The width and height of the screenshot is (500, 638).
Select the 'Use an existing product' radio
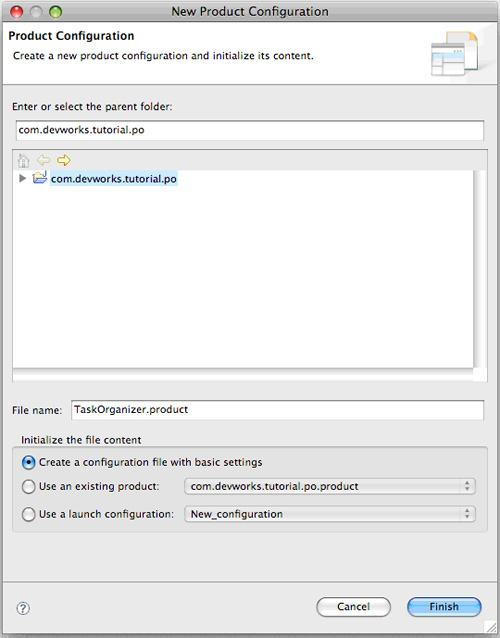pos(28,487)
